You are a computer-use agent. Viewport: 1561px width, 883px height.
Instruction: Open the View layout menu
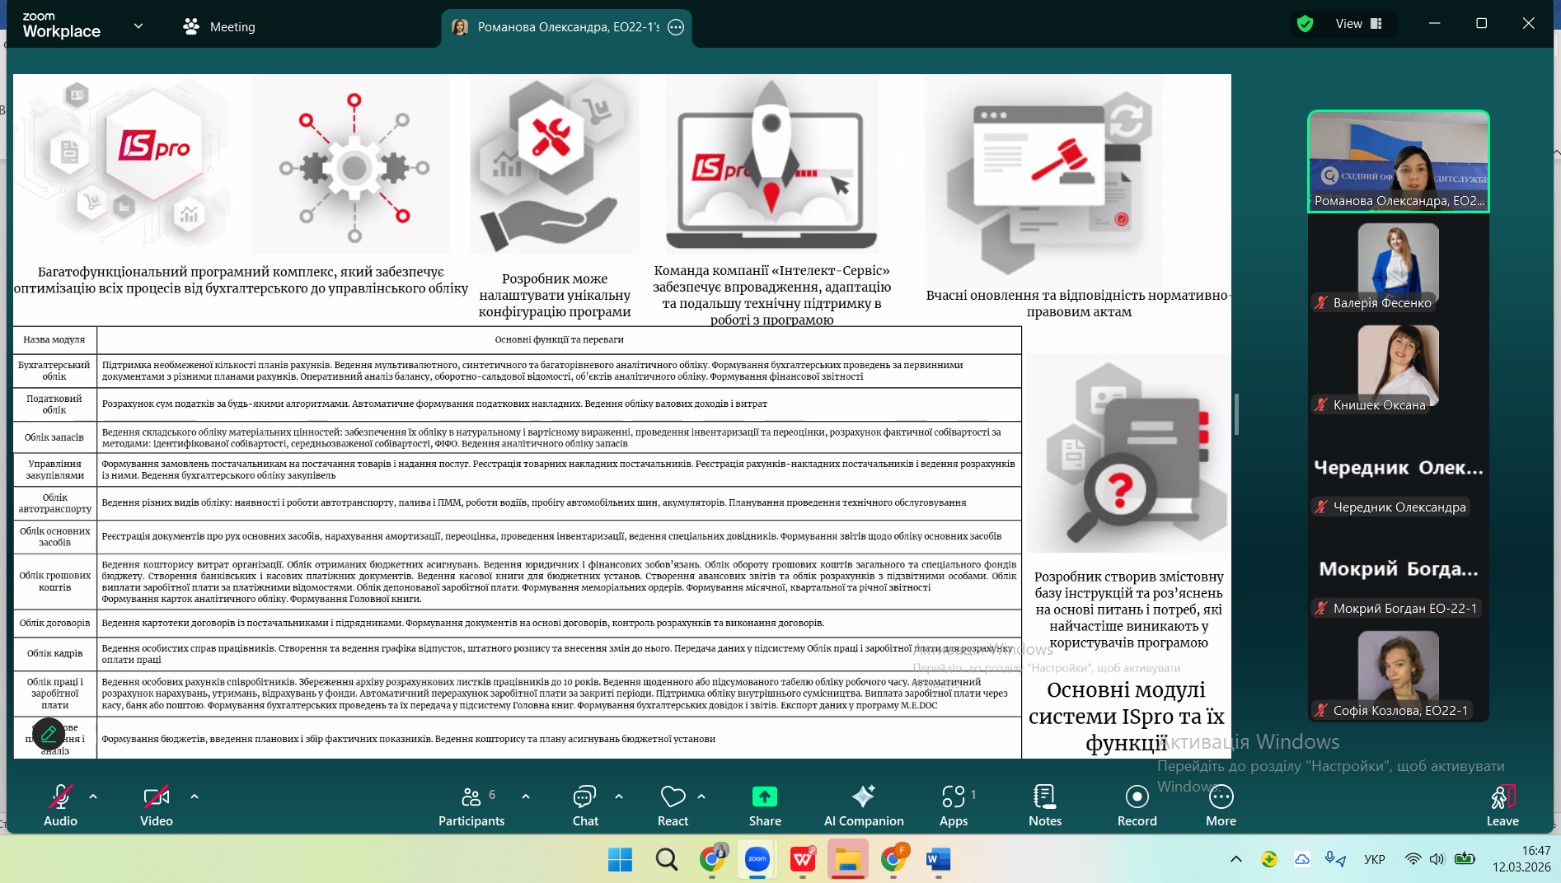coord(1358,24)
